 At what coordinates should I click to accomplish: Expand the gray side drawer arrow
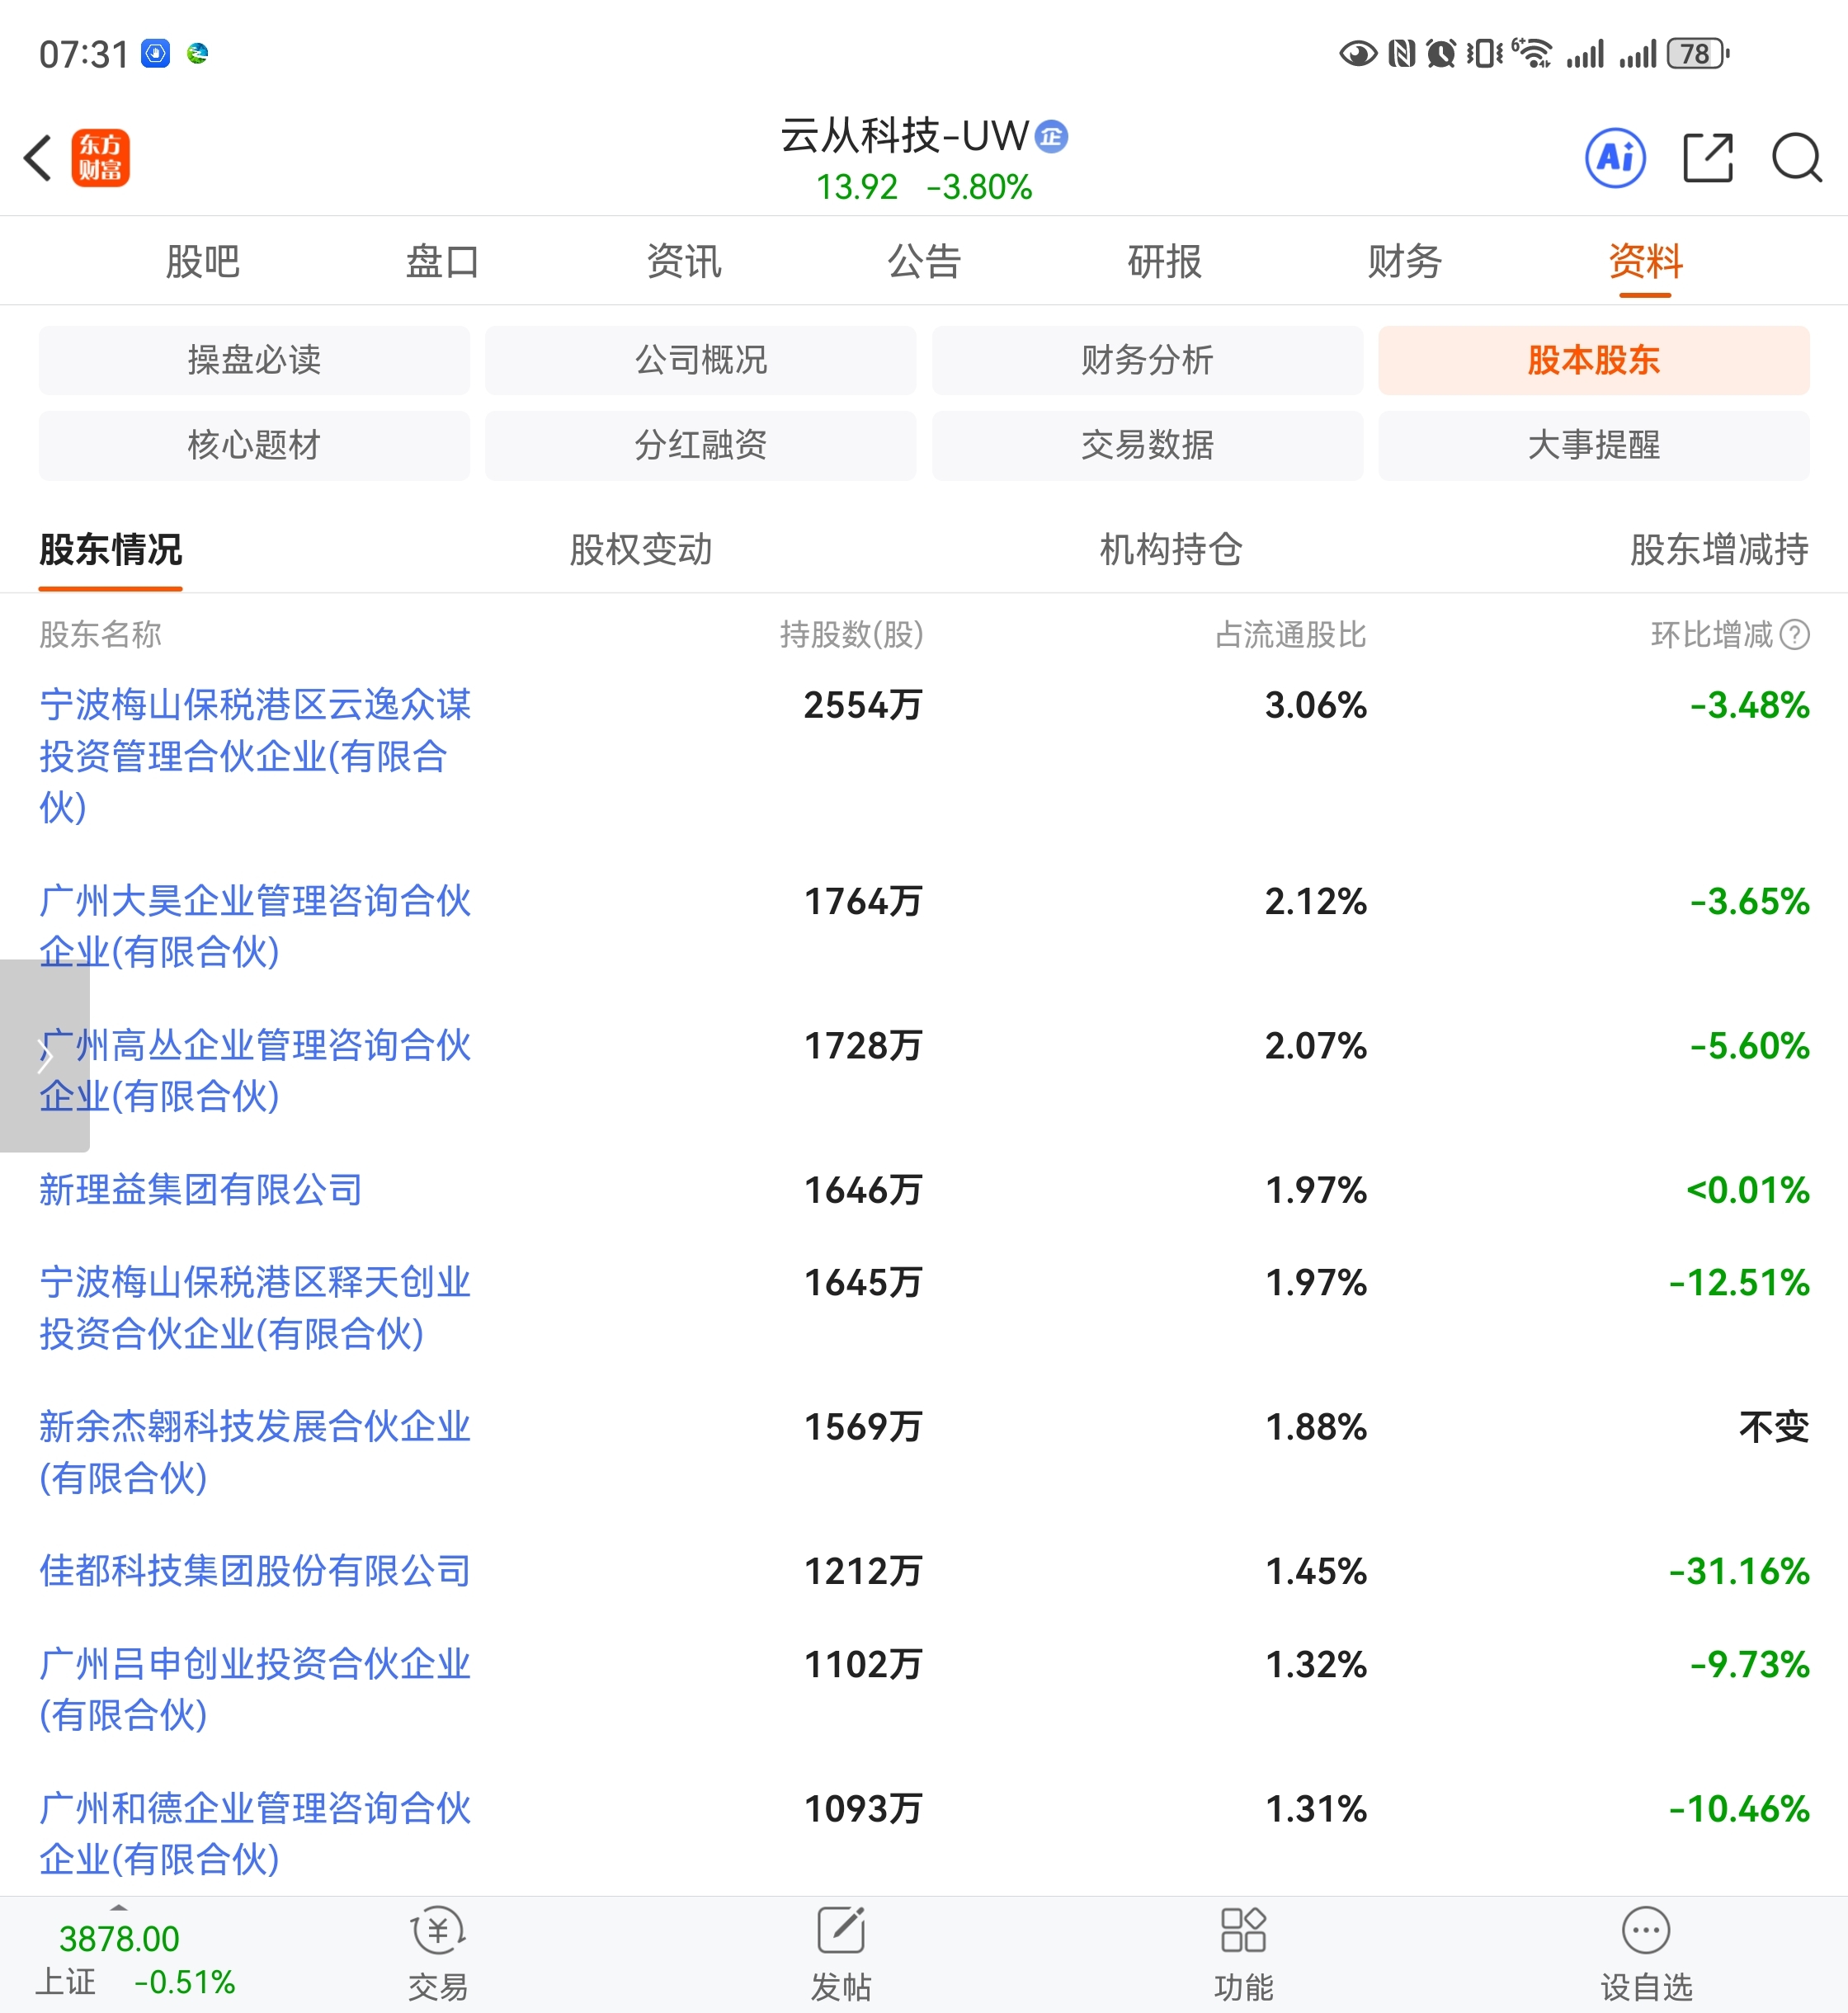[x=44, y=1055]
